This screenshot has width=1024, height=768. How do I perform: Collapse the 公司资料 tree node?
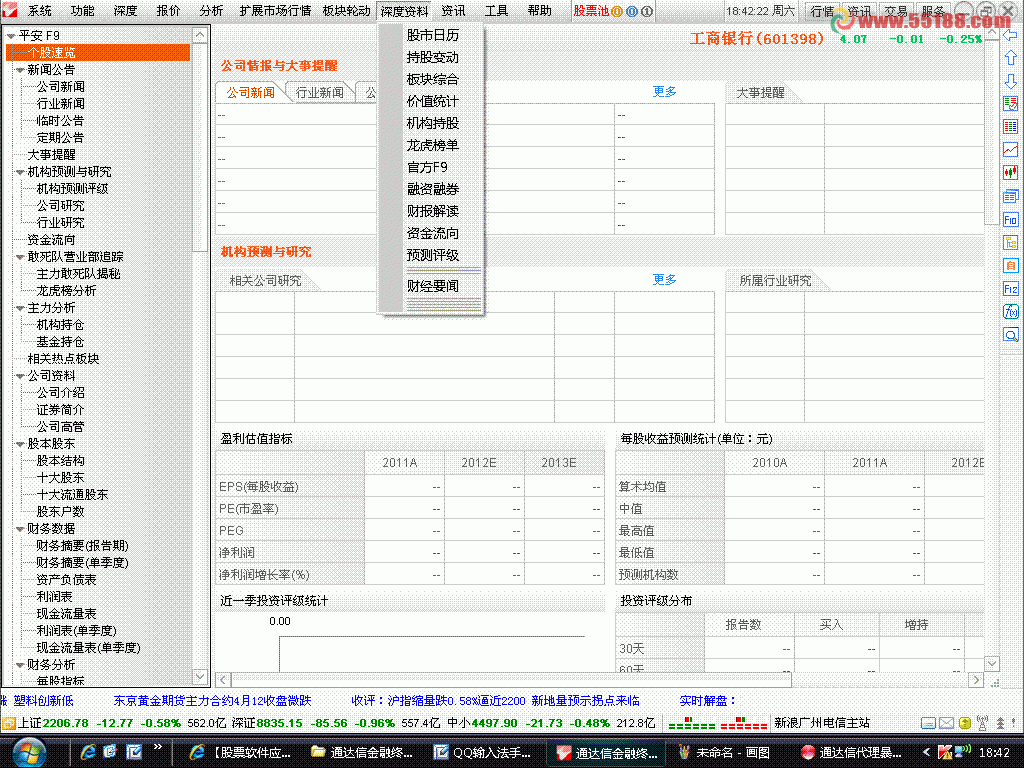tap(20, 376)
